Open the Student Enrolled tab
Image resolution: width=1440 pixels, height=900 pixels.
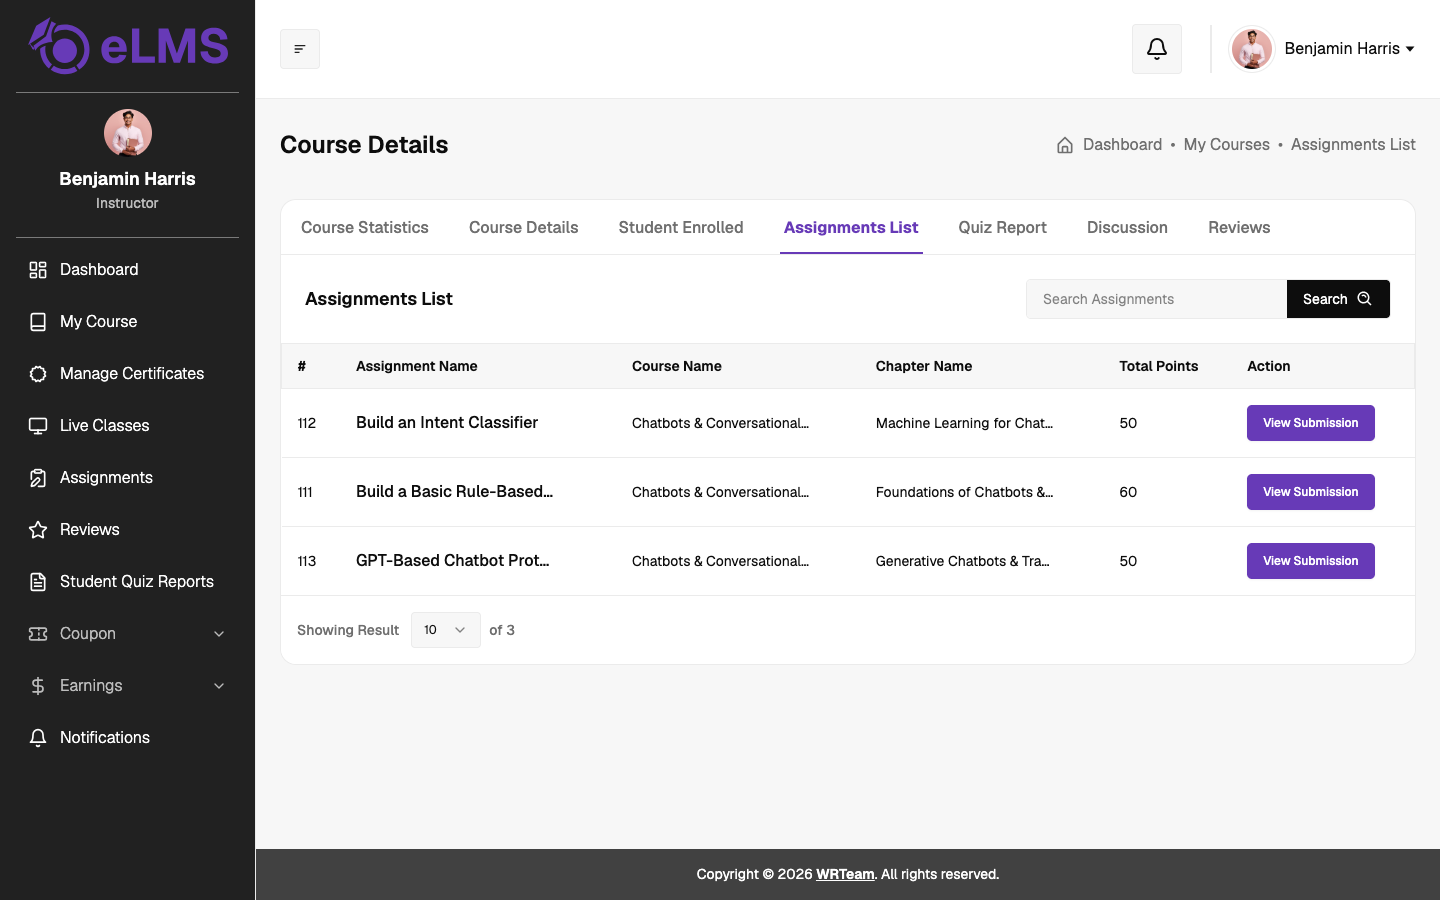(681, 228)
